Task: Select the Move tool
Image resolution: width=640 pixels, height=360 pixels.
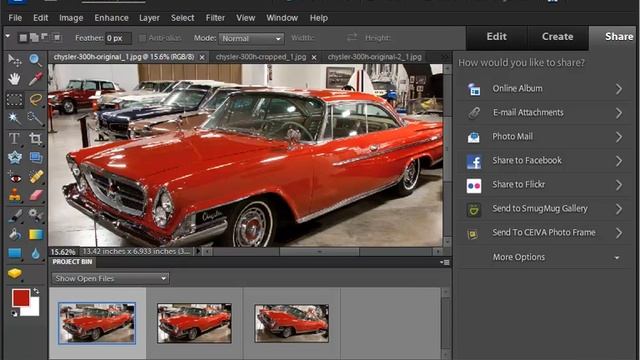Action: [x=14, y=60]
